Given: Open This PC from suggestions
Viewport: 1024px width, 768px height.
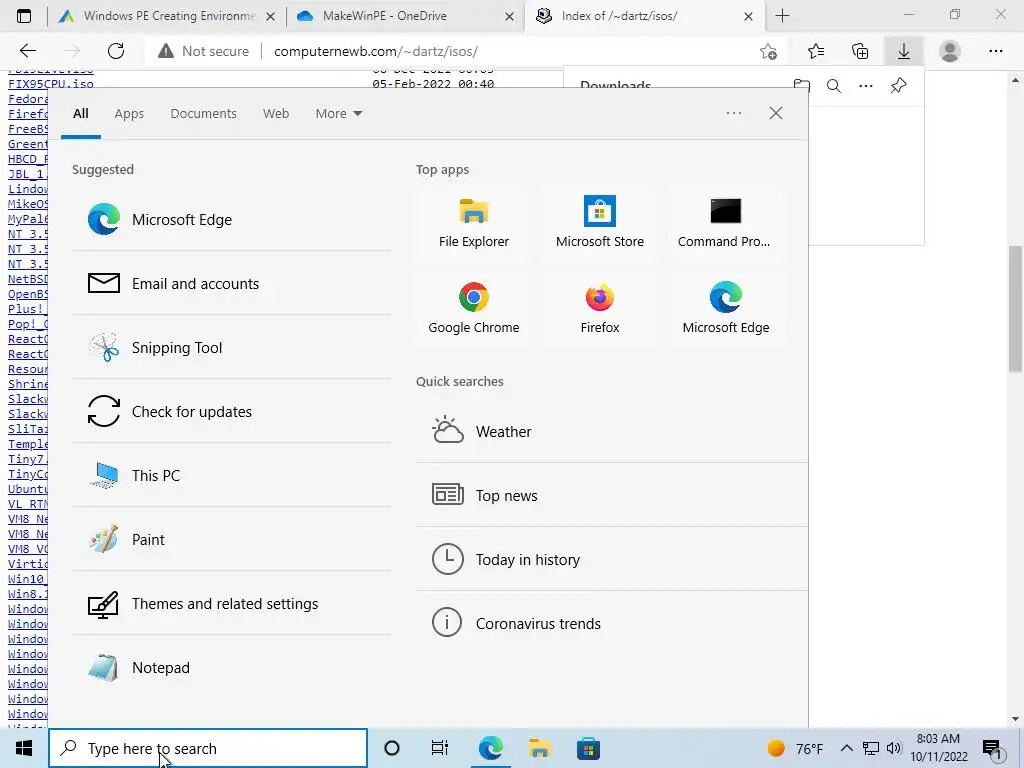Looking at the screenshot, I should tap(232, 475).
